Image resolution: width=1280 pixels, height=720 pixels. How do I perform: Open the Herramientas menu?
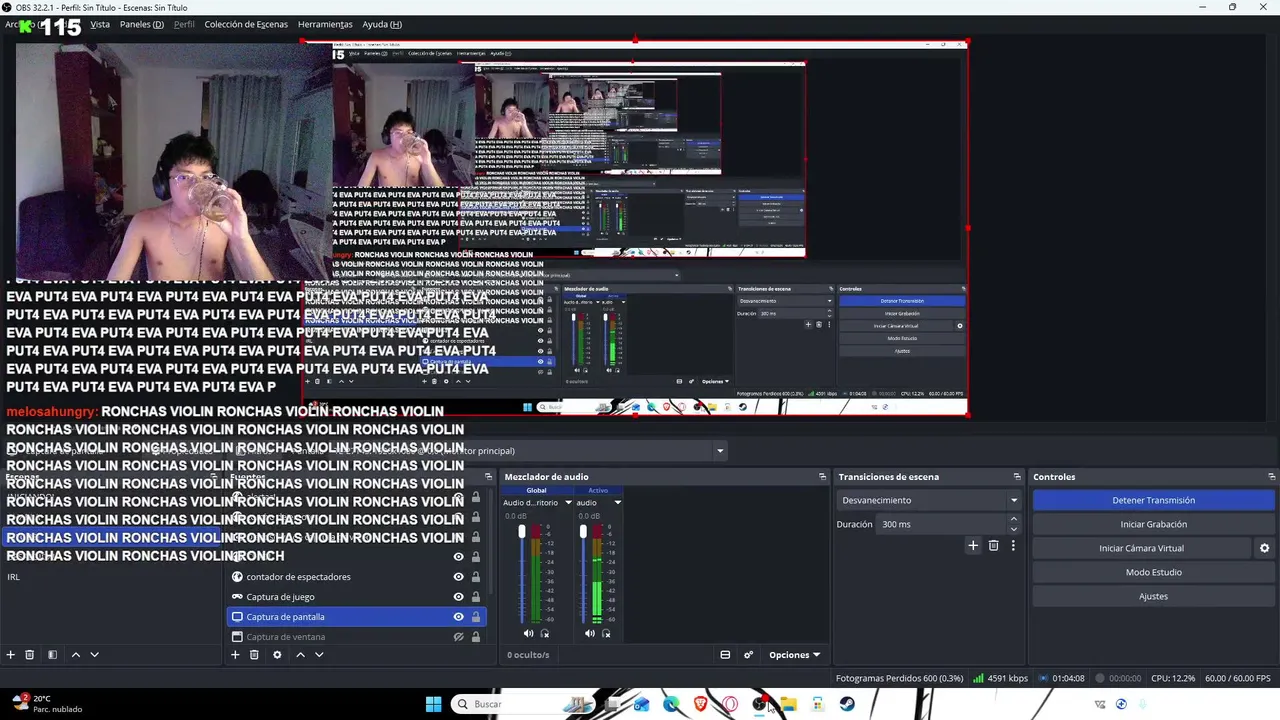(x=324, y=24)
